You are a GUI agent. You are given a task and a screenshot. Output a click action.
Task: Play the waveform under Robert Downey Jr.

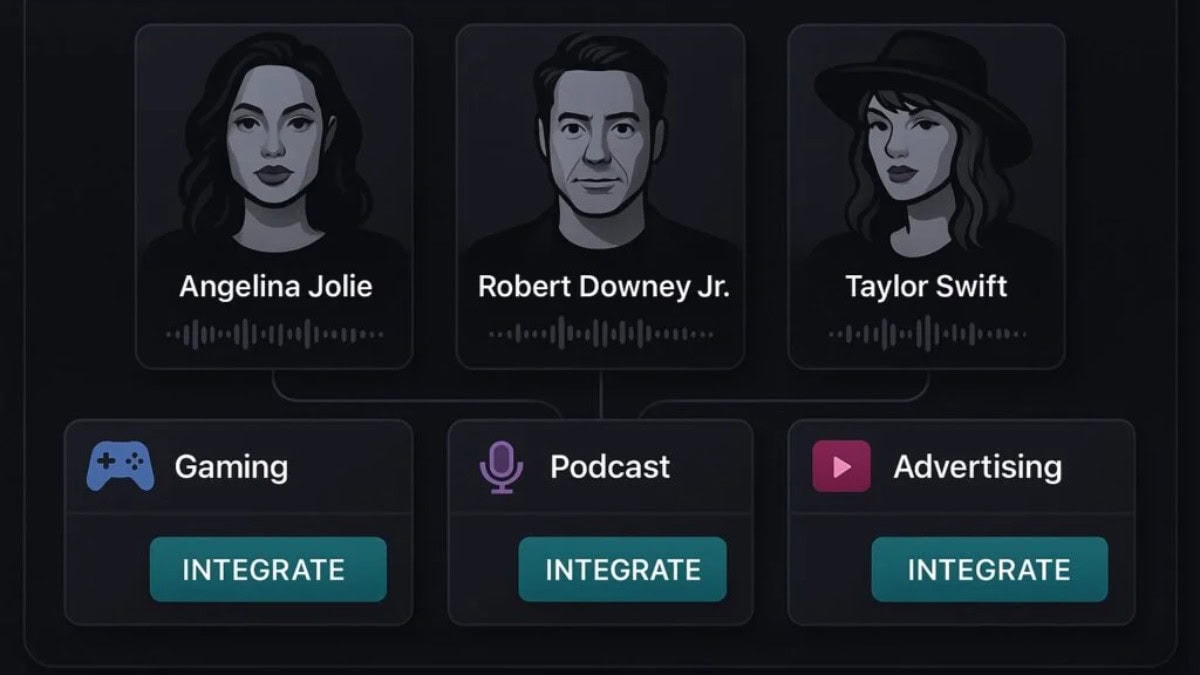coord(600,334)
